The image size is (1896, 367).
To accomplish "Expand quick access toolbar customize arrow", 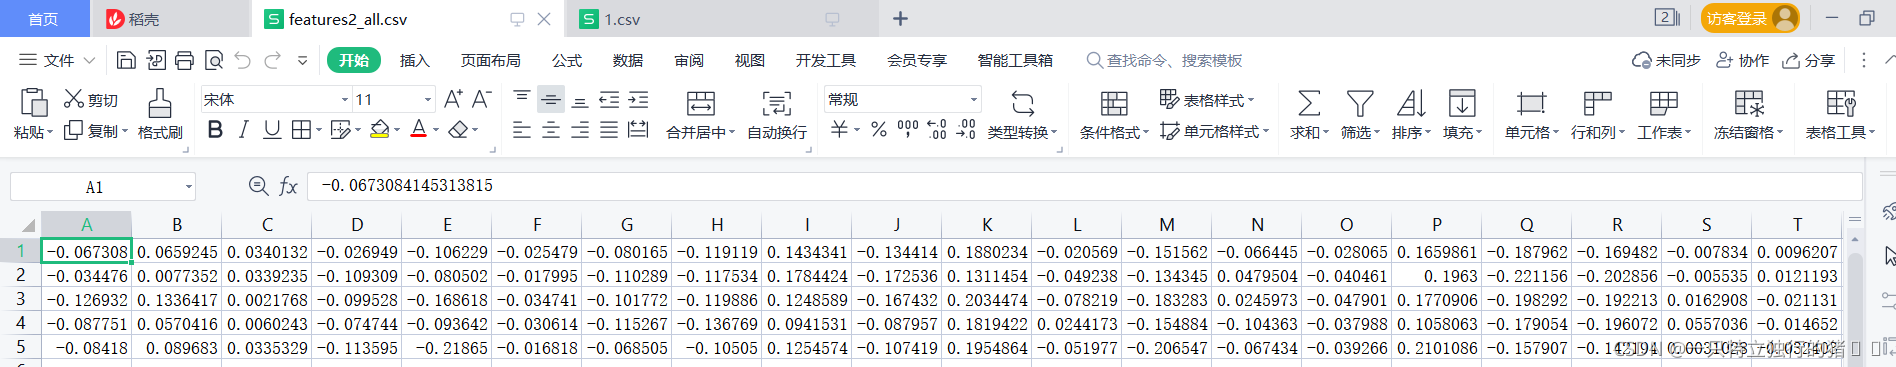I will [302, 61].
